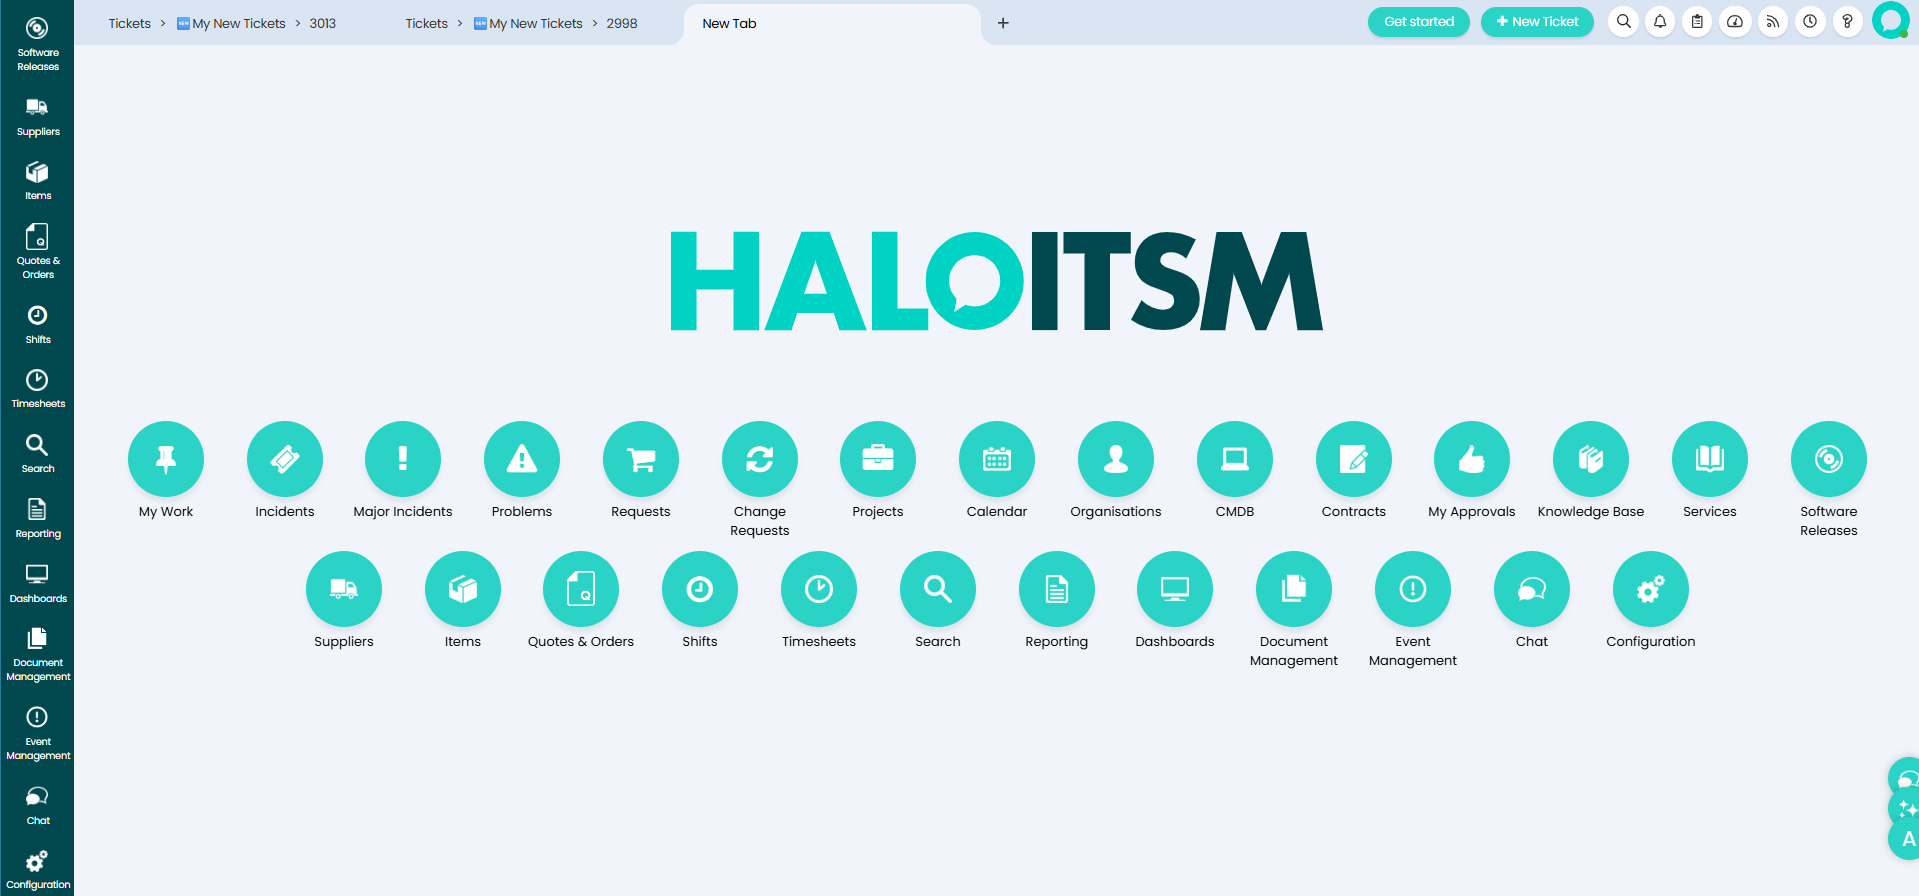This screenshot has width=1919, height=896.
Task: Select Configuration in the left sidebar
Action: [x=37, y=871]
